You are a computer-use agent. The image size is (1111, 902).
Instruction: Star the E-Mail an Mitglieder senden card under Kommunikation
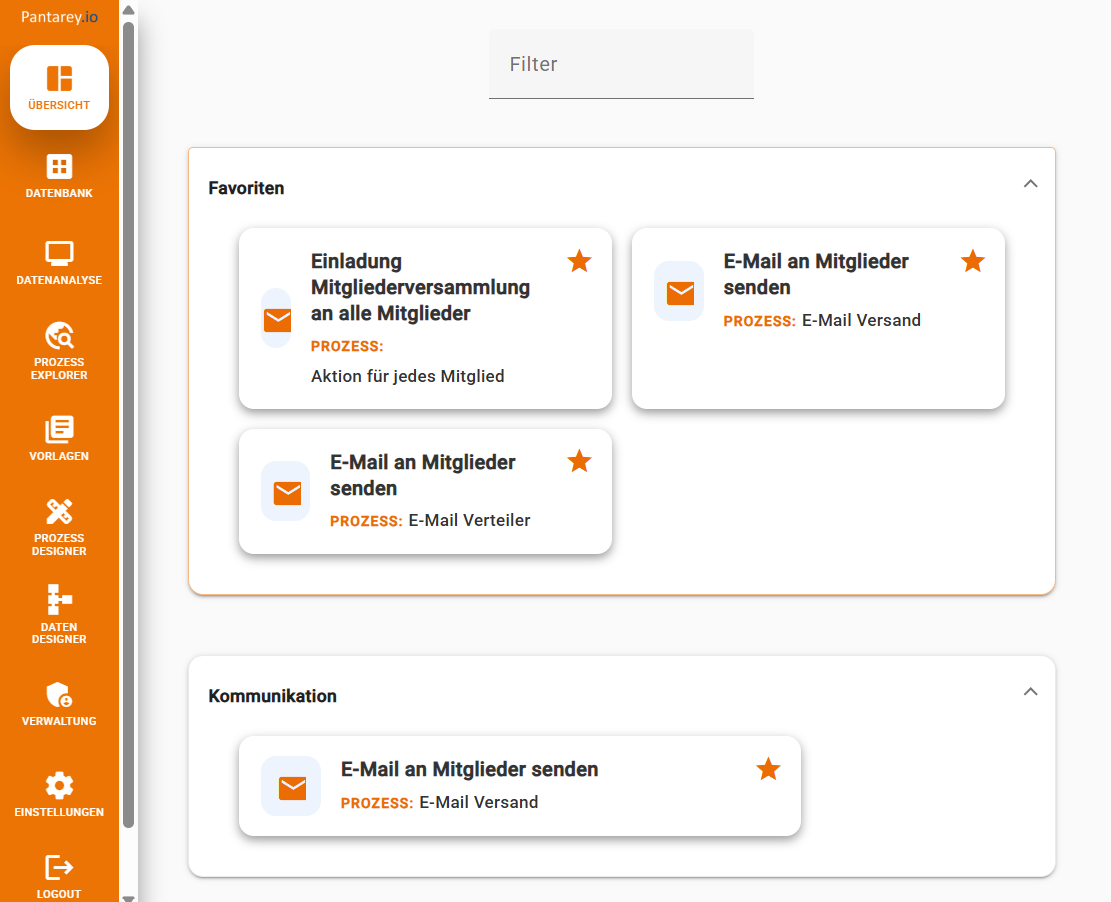pyautogui.click(x=768, y=770)
